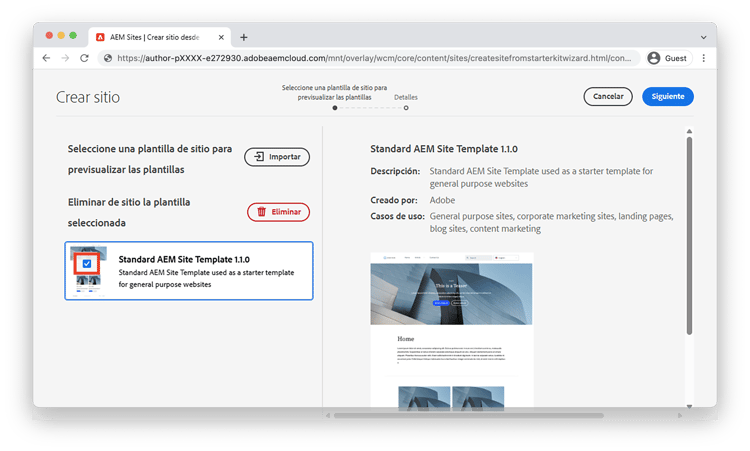750x451 pixels.
Task: Uncheck the Standard AEM Site Template checkbox
Action: [x=87, y=264]
